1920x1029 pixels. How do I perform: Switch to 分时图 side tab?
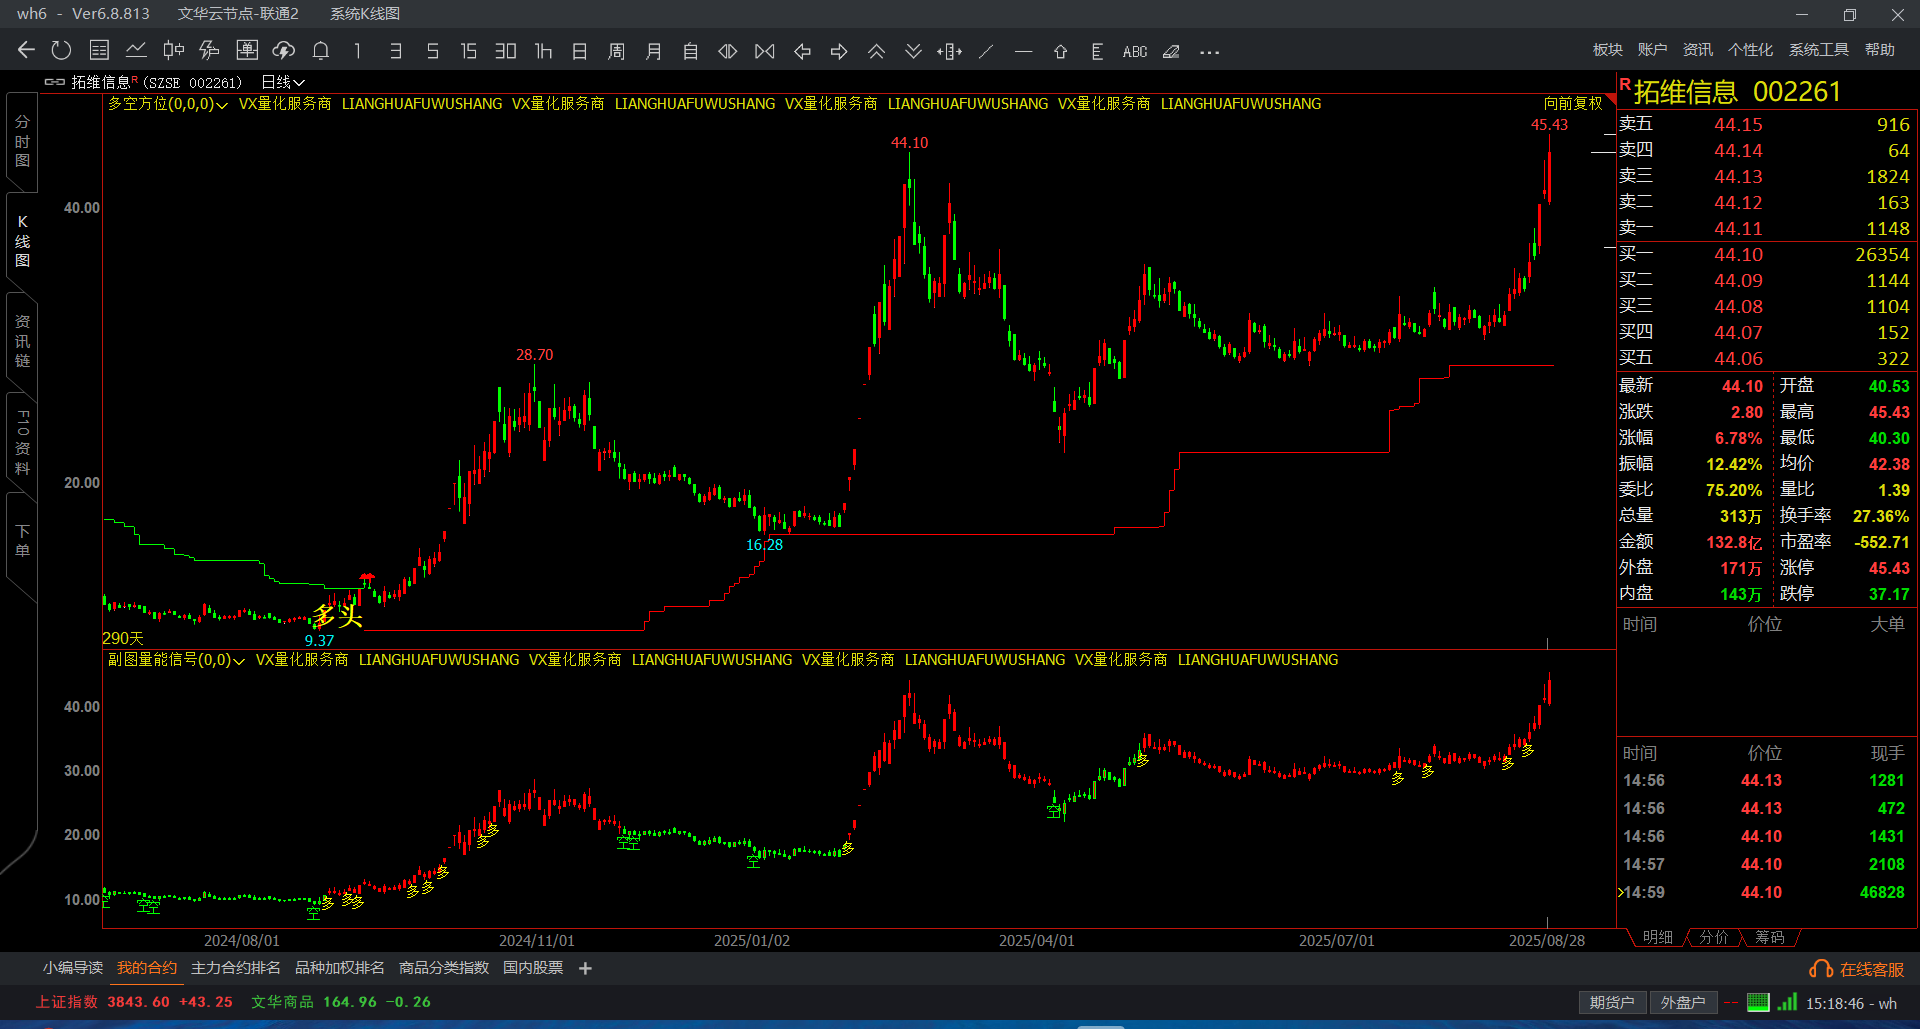coord(22,141)
